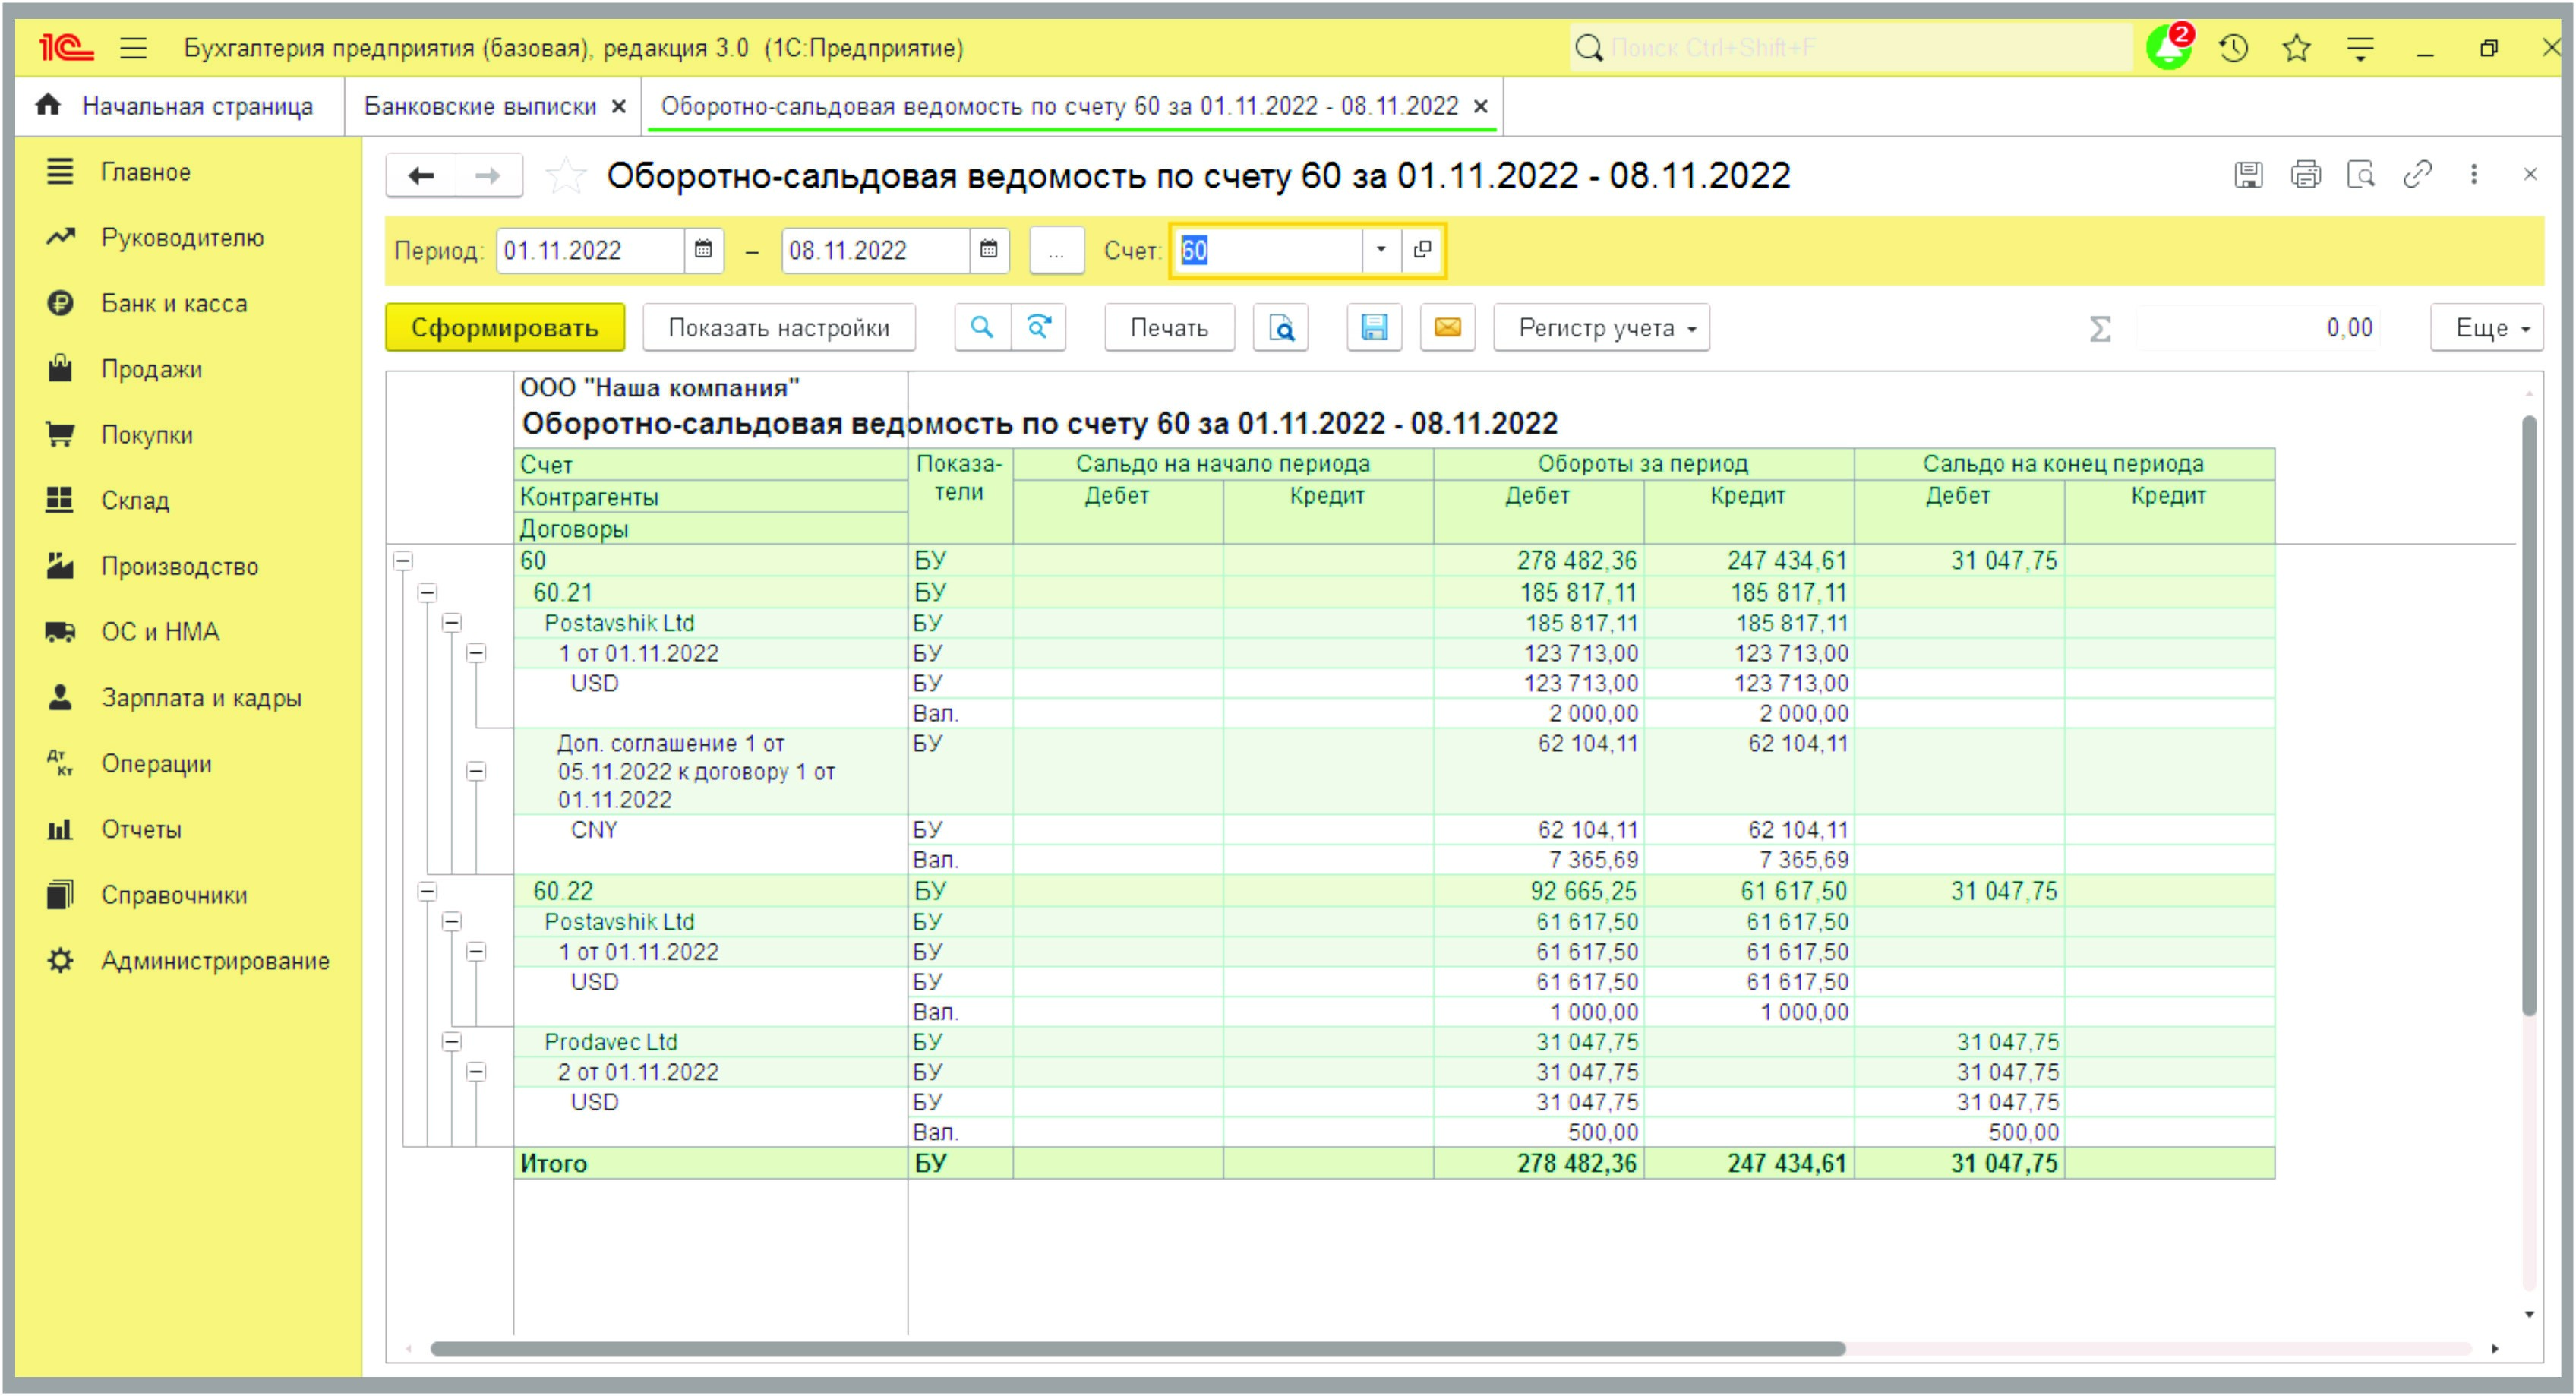Click the Печать button
The image size is (2576, 1396).
pyautogui.click(x=1169, y=328)
